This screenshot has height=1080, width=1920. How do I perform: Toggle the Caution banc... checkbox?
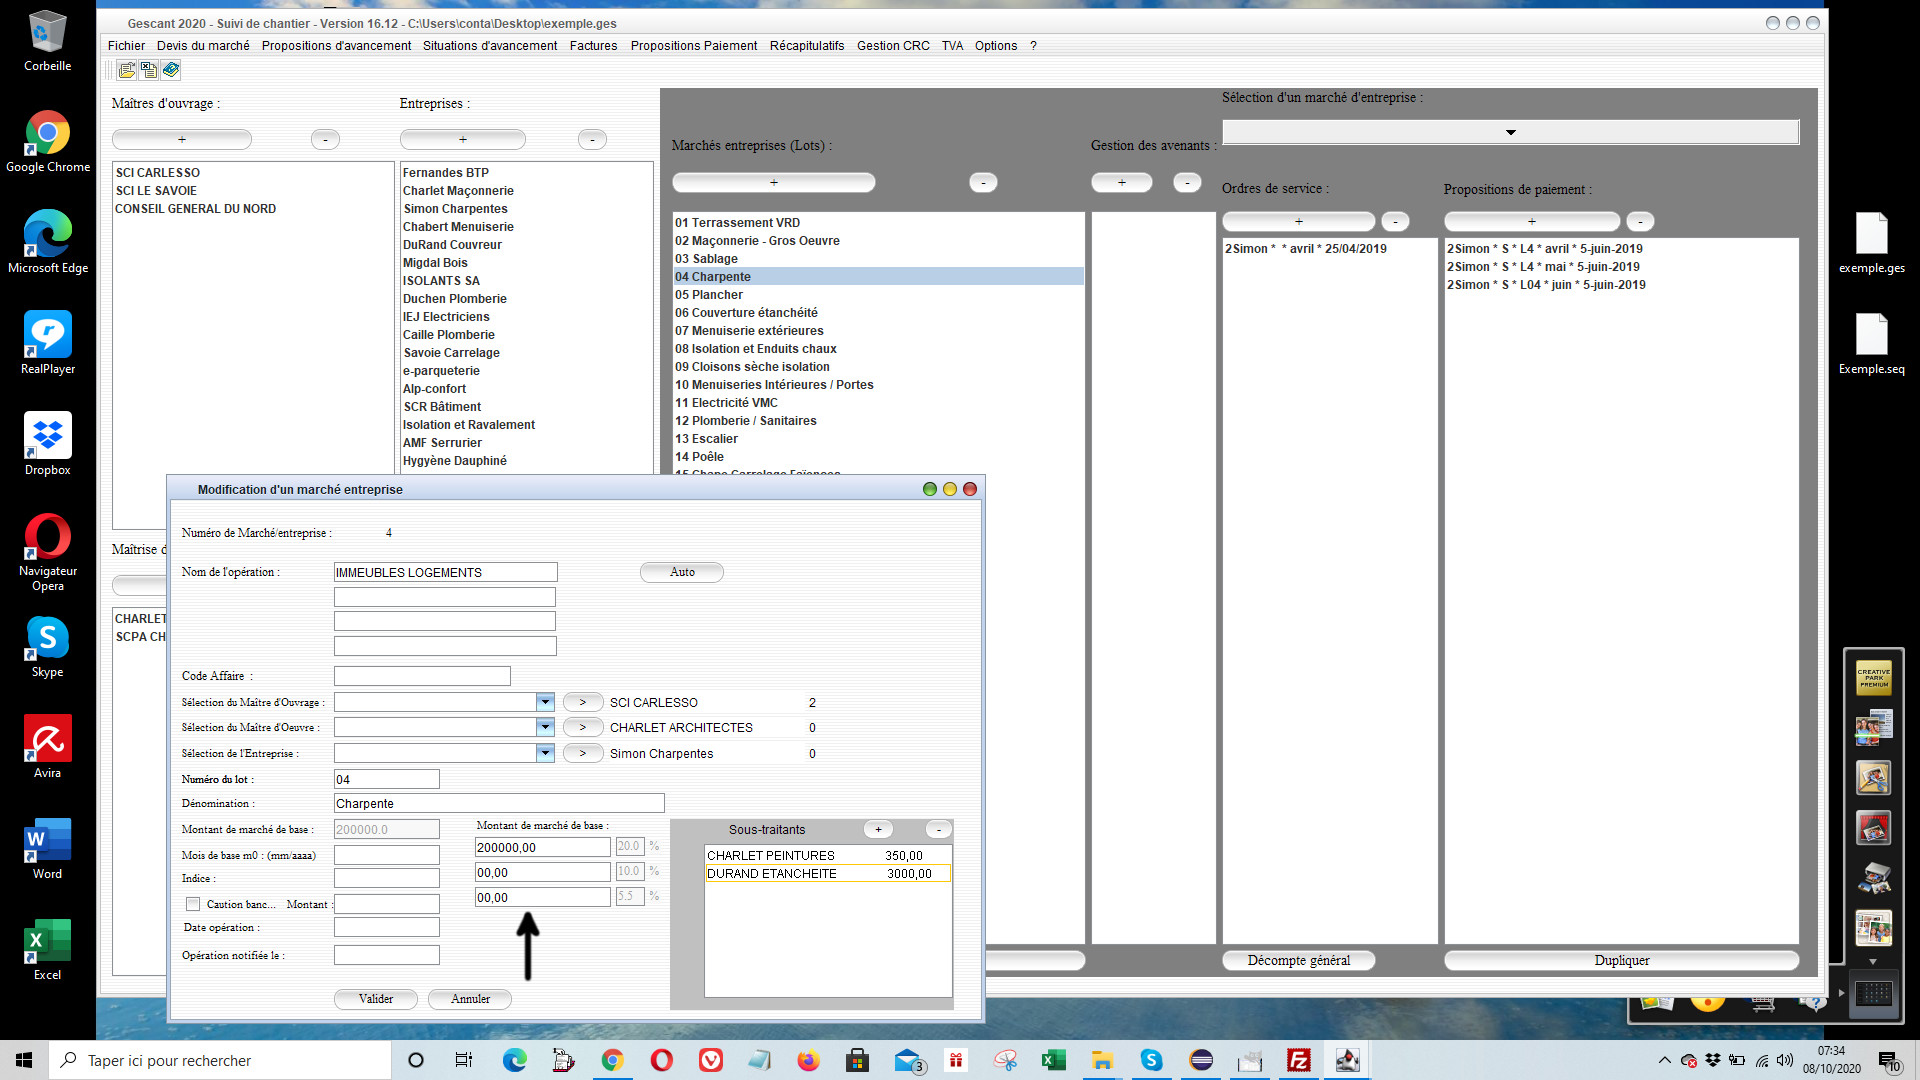[x=193, y=905]
